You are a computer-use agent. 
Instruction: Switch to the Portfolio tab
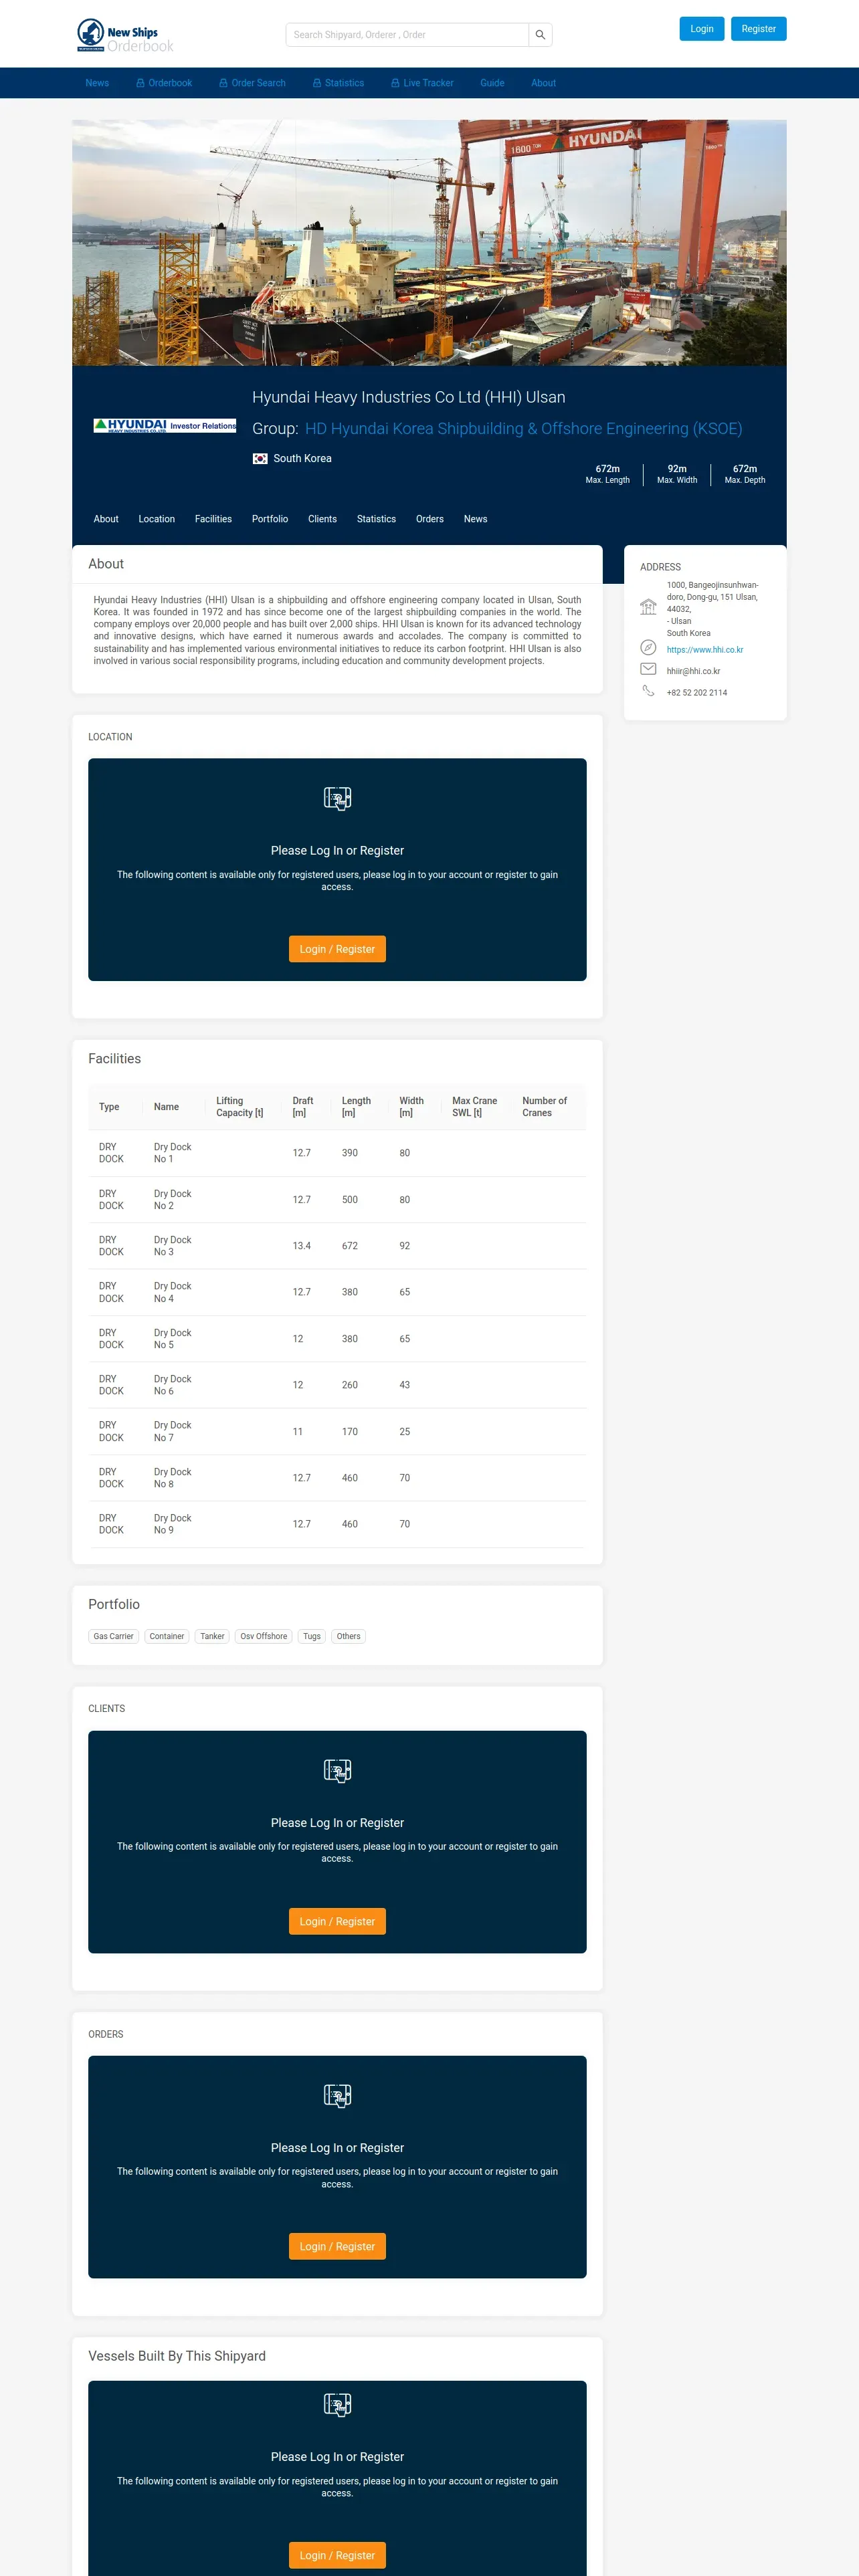click(x=270, y=519)
